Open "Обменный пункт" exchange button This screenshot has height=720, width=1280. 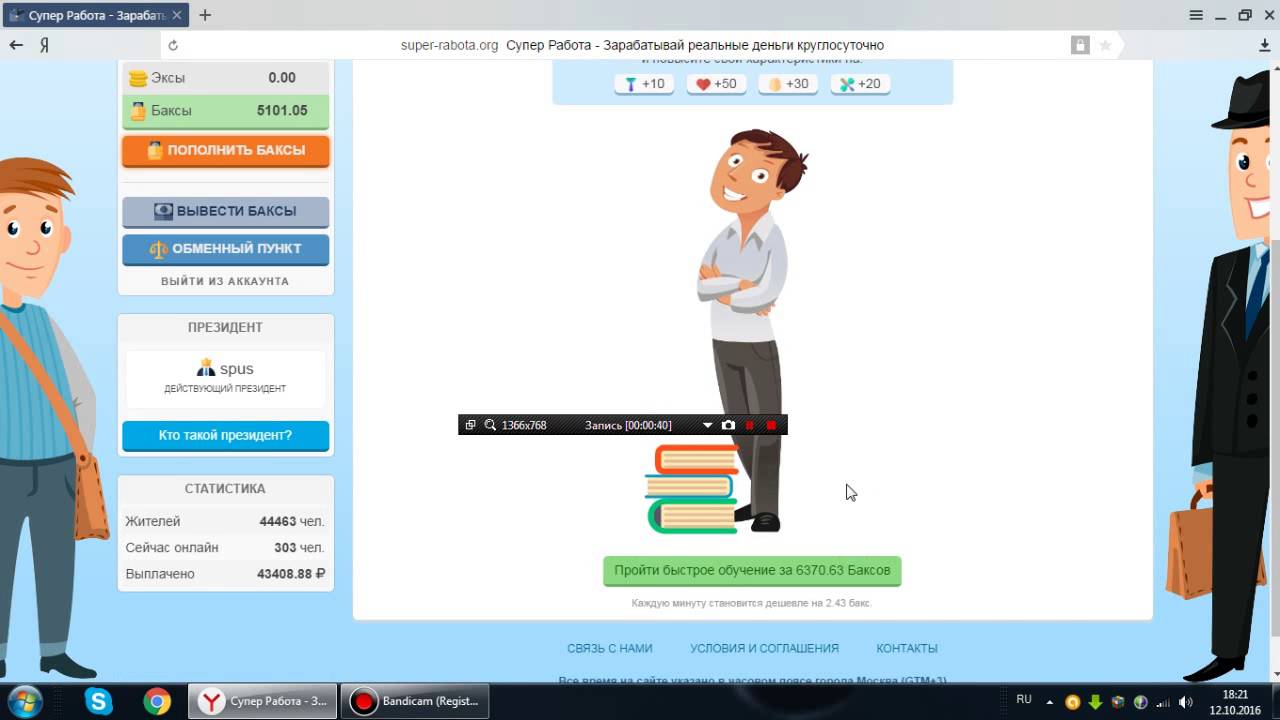(x=226, y=249)
